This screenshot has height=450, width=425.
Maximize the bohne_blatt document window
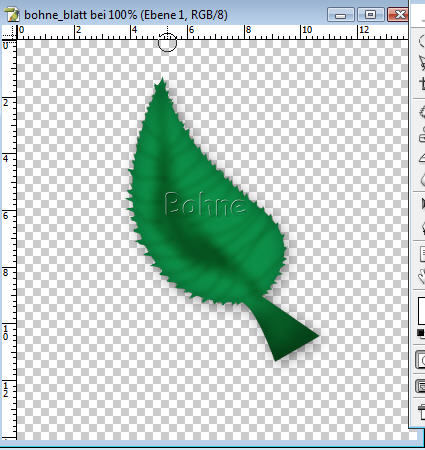[370, 15]
